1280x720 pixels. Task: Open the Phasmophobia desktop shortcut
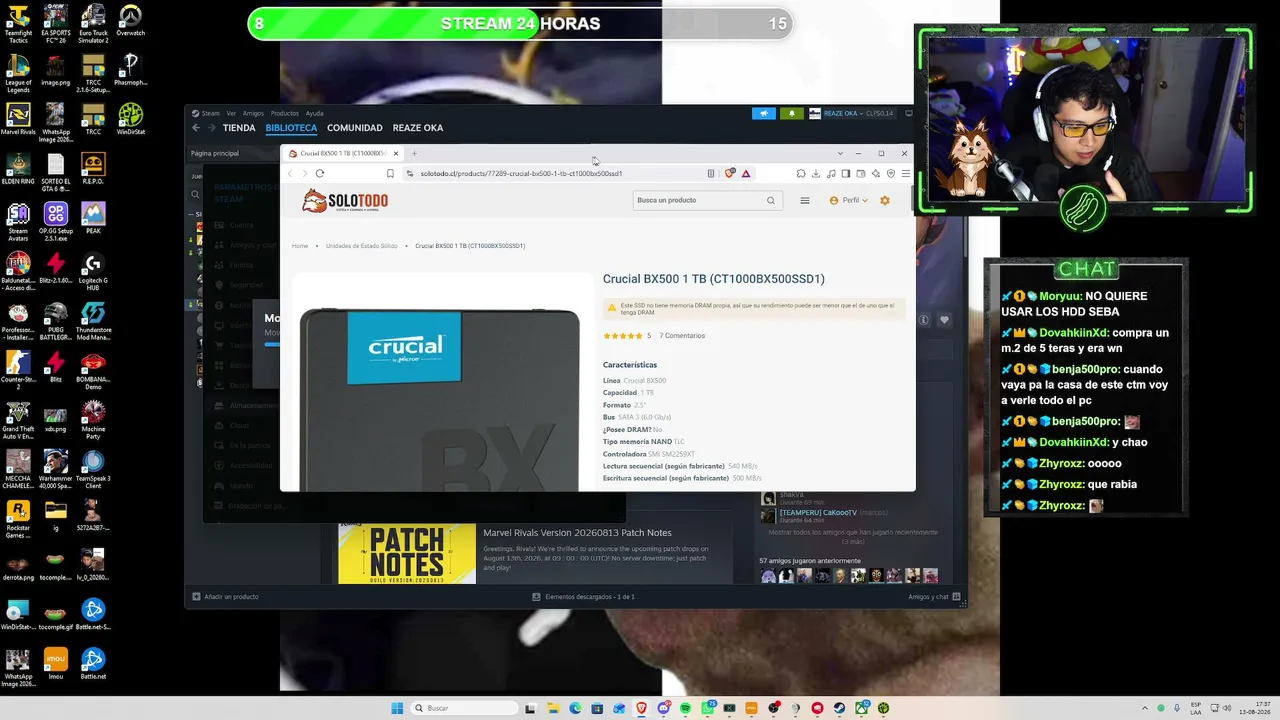click(x=130, y=70)
